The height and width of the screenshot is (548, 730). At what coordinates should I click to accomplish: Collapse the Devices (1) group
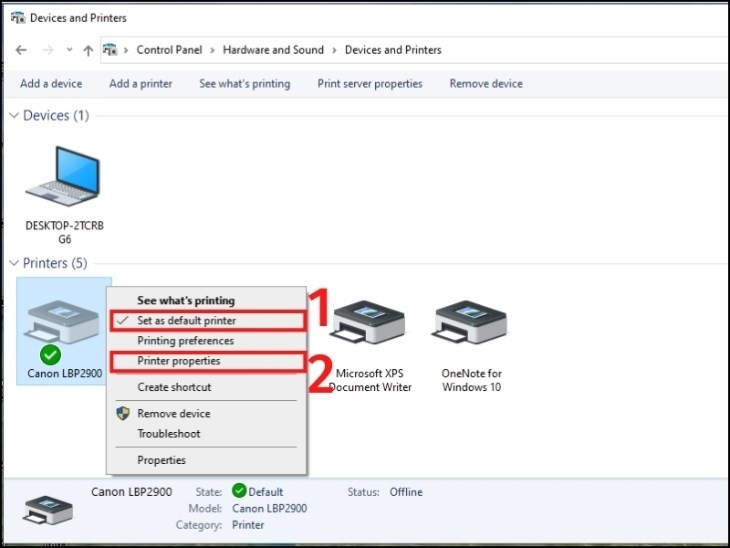14,116
